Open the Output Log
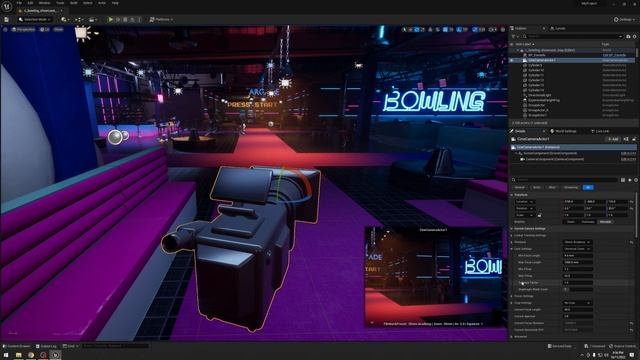640x360 pixels. pyautogui.click(x=46, y=346)
